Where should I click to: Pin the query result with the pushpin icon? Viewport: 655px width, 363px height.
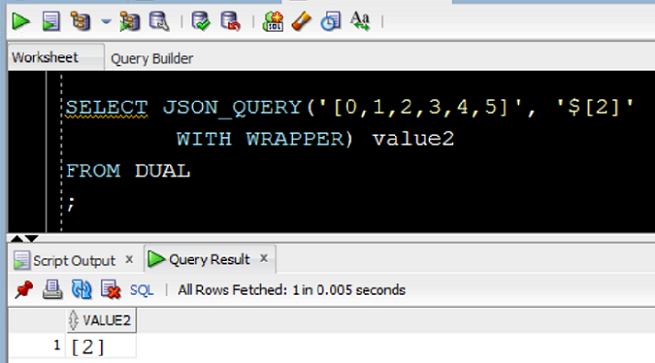23,289
